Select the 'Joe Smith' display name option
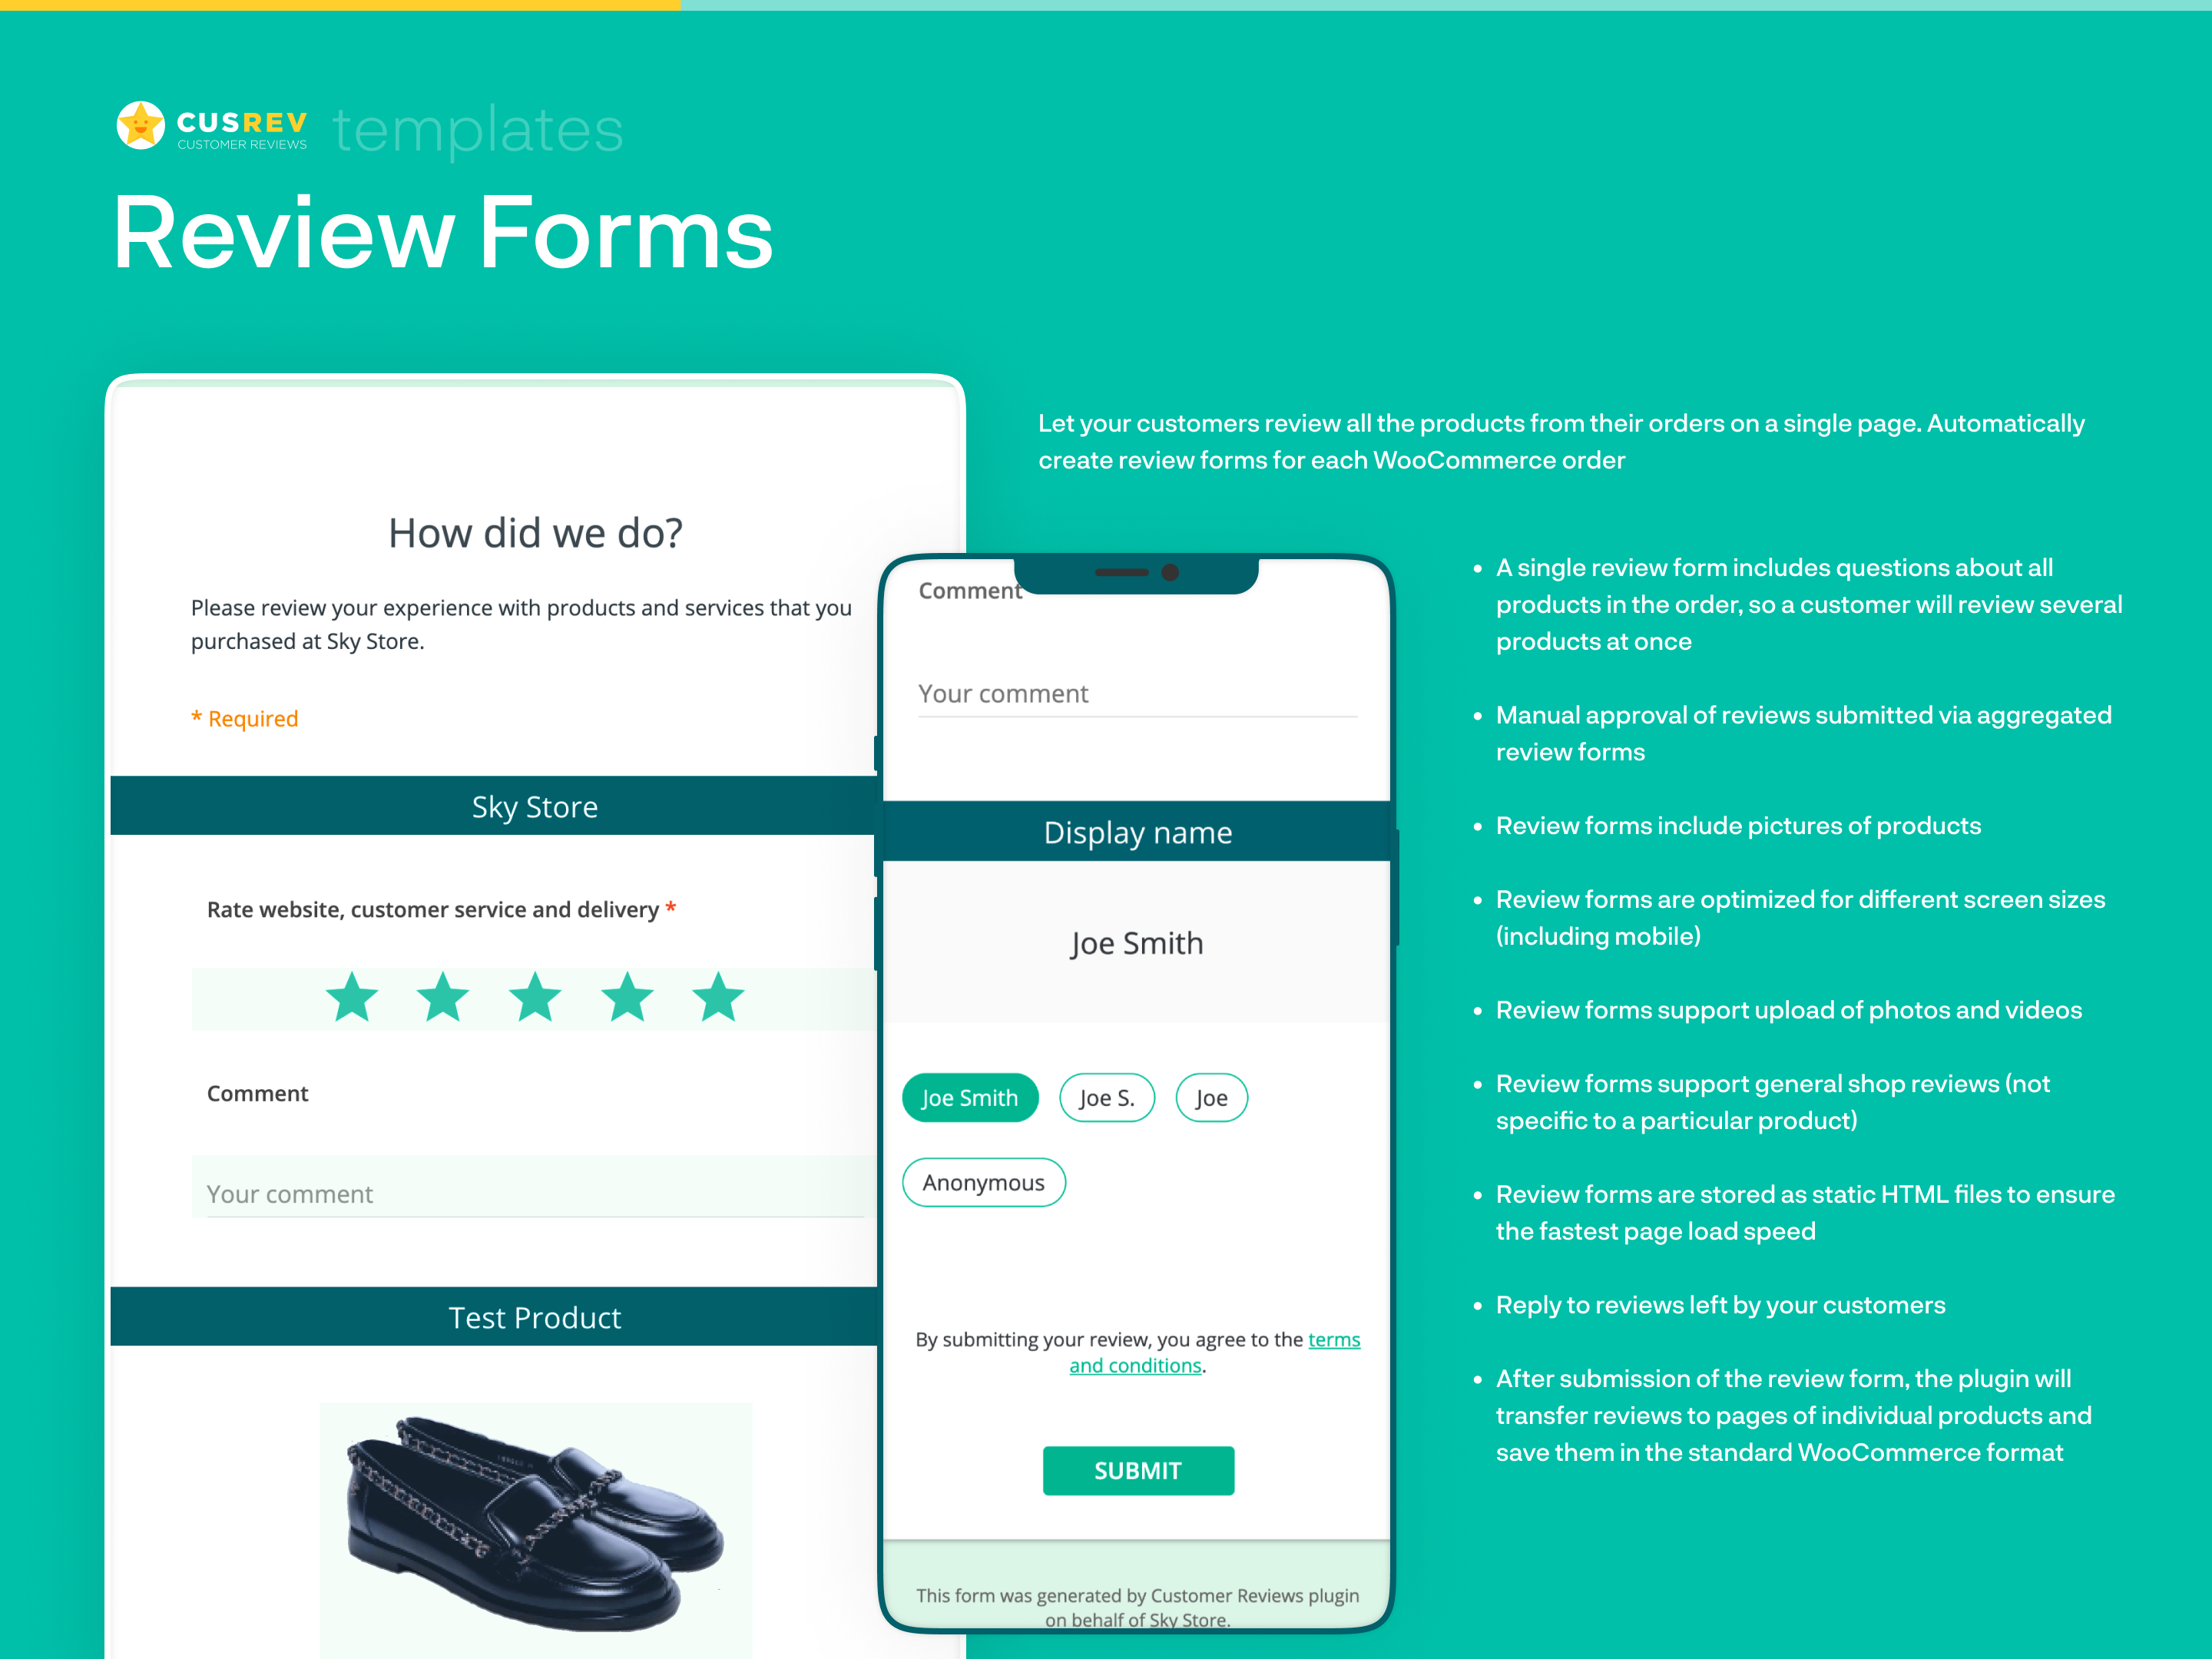The height and width of the screenshot is (1659, 2212). pyautogui.click(x=970, y=1098)
